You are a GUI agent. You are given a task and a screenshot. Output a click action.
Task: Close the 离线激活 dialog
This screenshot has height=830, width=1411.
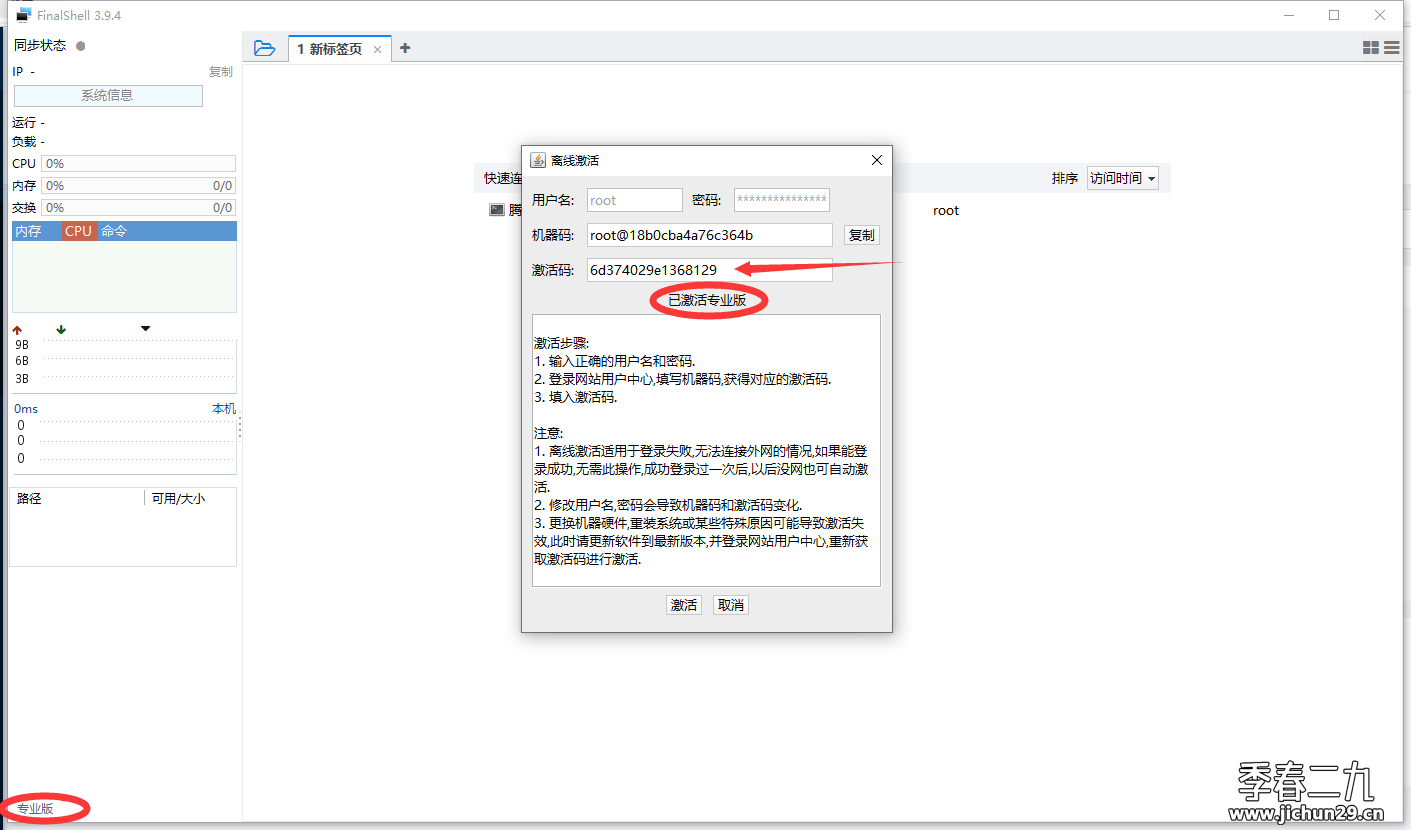click(877, 160)
